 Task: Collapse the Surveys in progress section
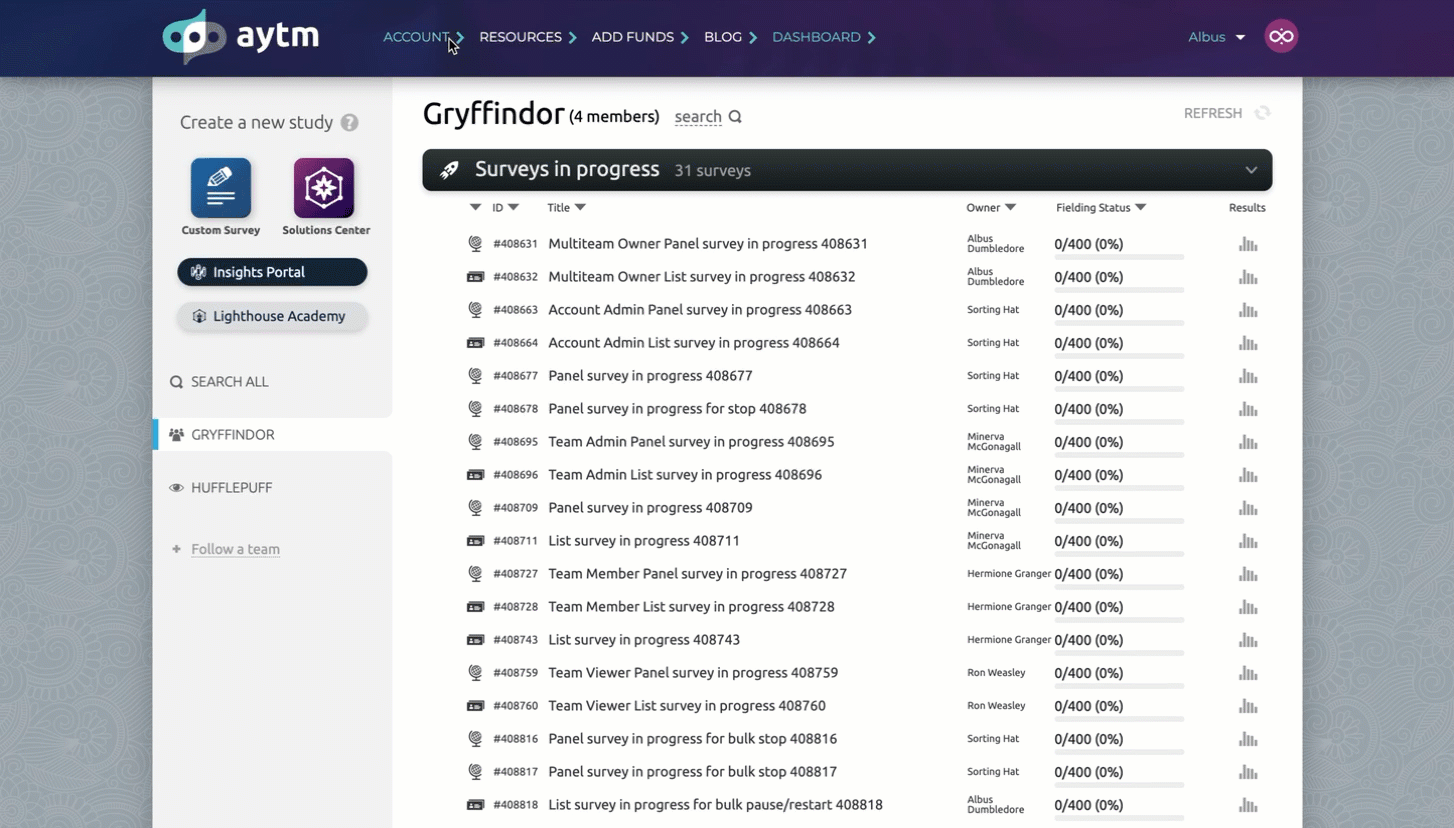pos(1250,170)
